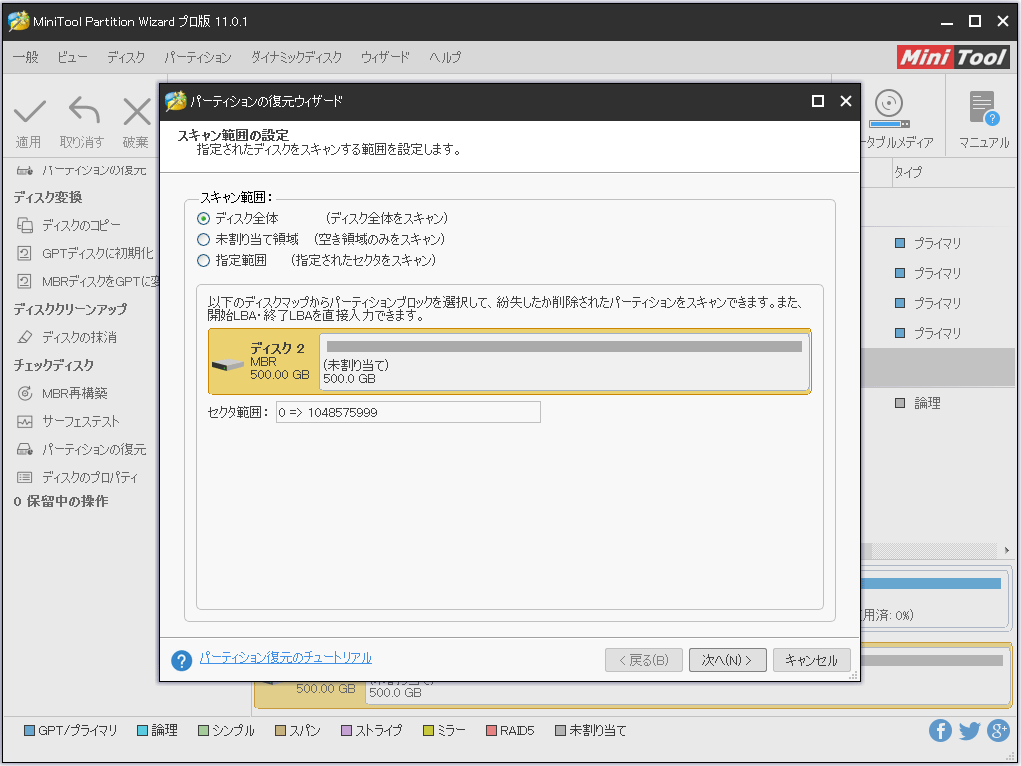The width and height of the screenshot is (1021, 766).
Task: Click the 次へ(N) button
Action: pyautogui.click(x=727, y=660)
